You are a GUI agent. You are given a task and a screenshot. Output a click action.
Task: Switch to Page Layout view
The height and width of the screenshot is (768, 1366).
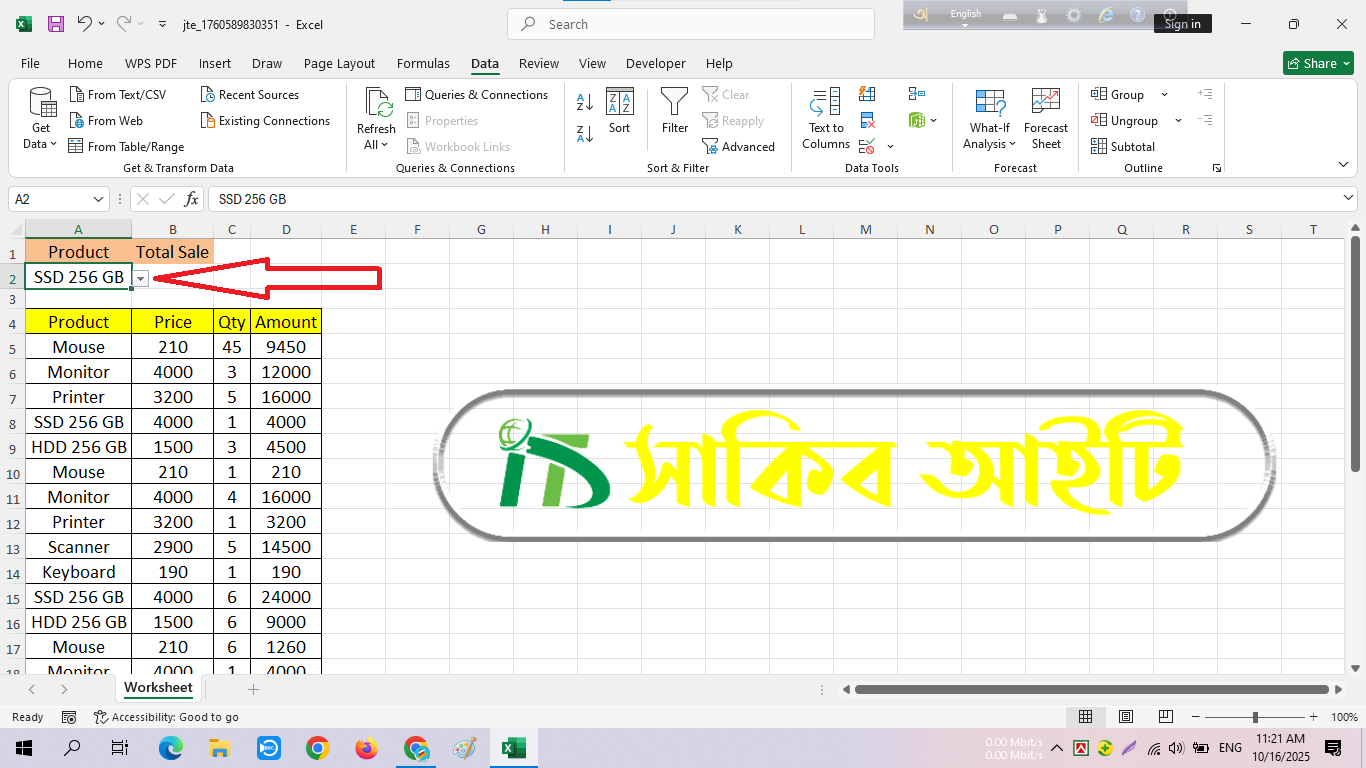point(1125,717)
